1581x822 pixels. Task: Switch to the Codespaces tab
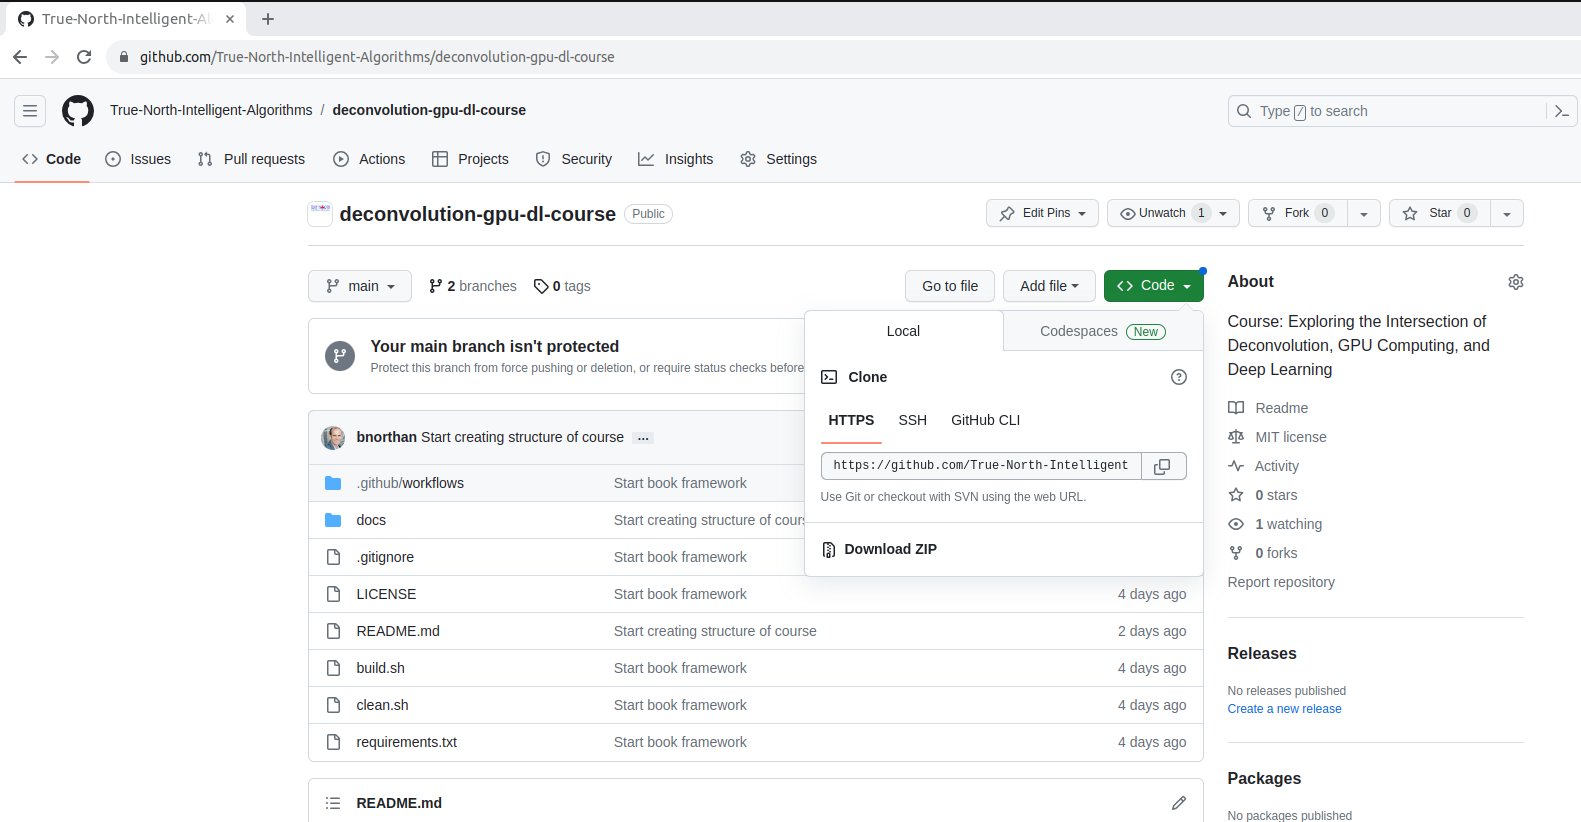click(1102, 331)
